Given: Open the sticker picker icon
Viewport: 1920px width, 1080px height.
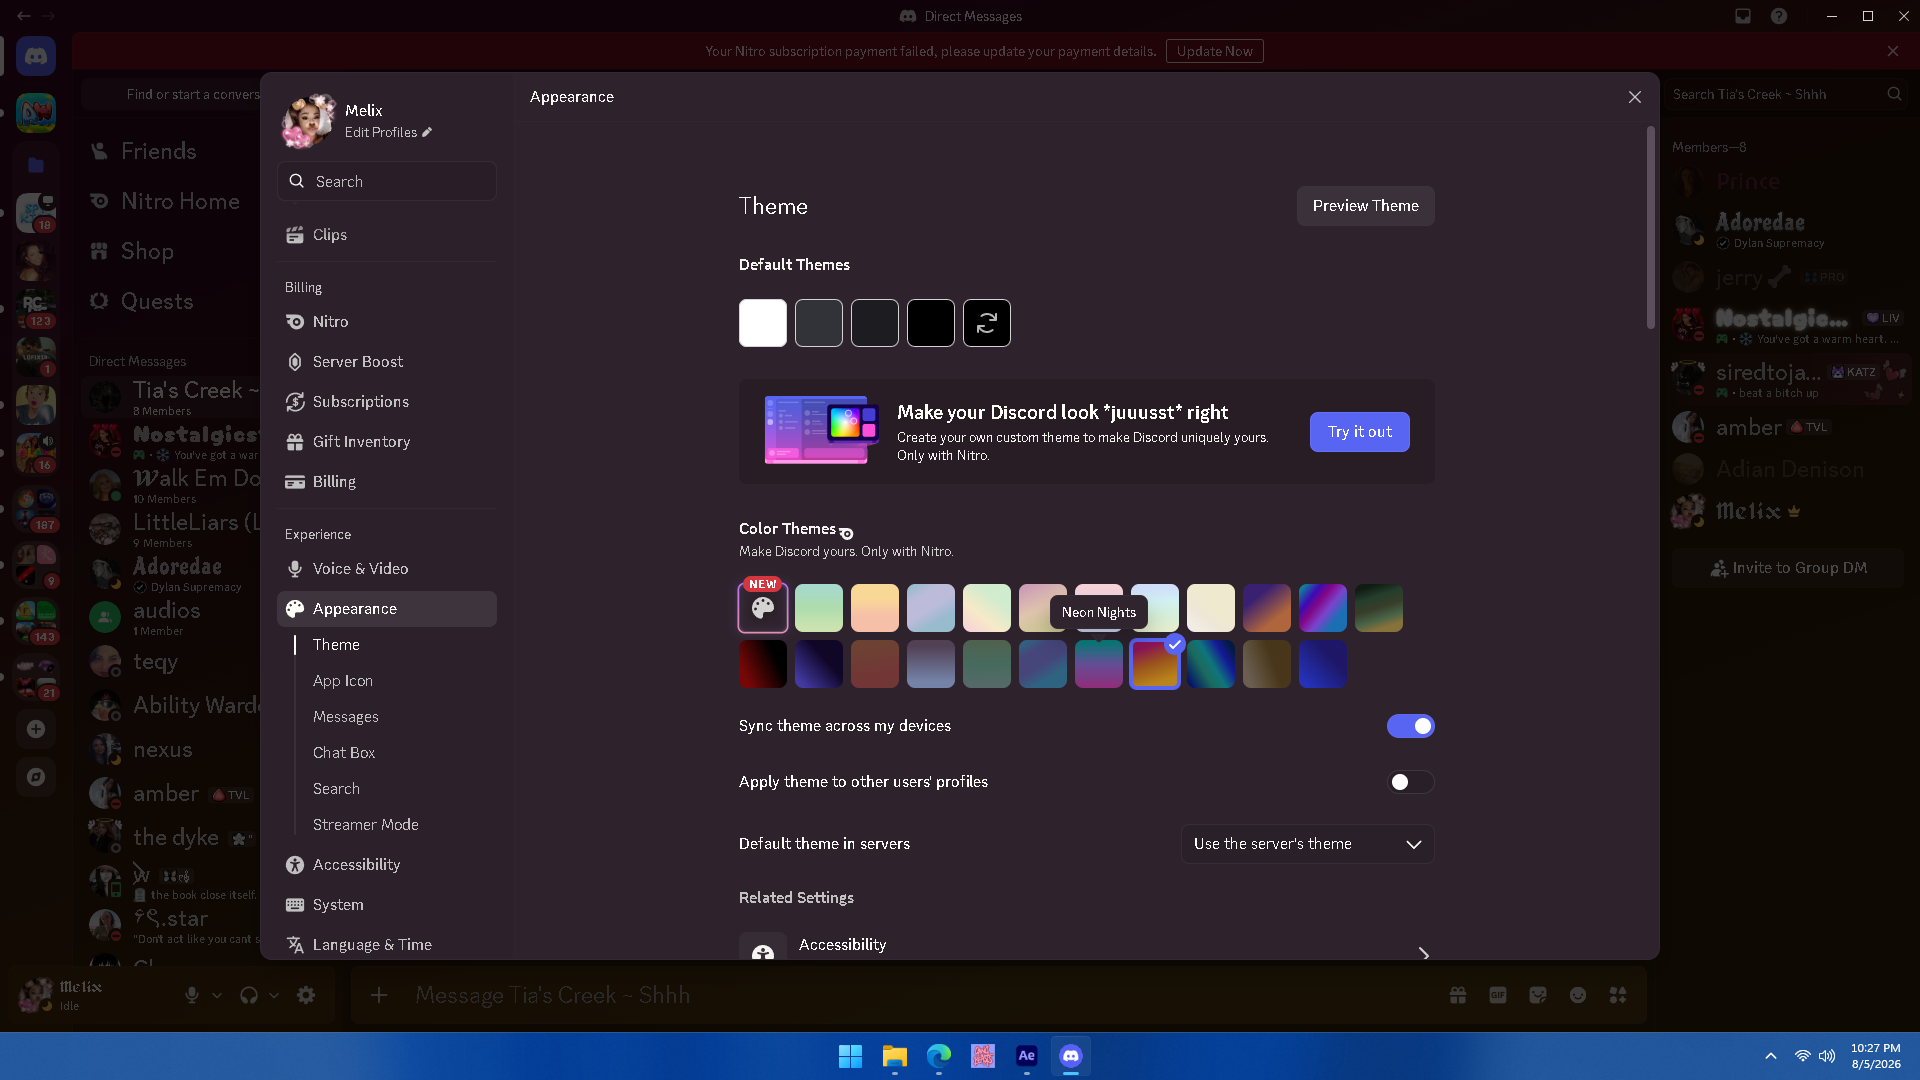Looking at the screenshot, I should (x=1538, y=995).
